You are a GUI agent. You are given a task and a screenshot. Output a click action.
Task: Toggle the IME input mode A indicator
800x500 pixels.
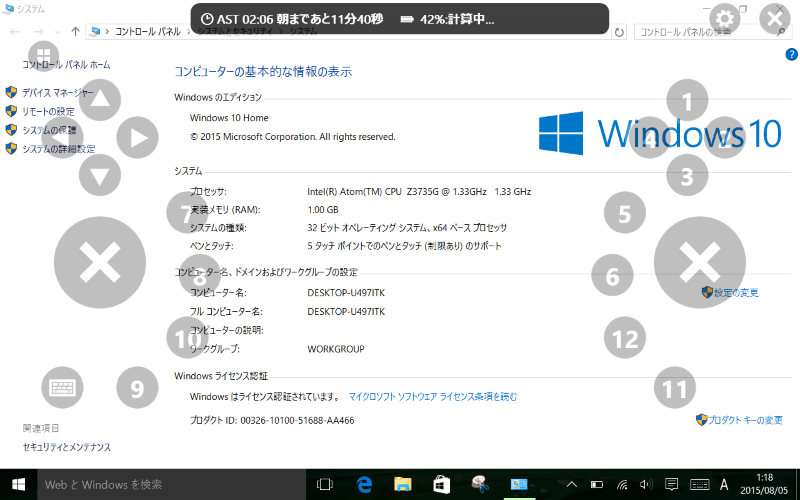click(x=724, y=485)
